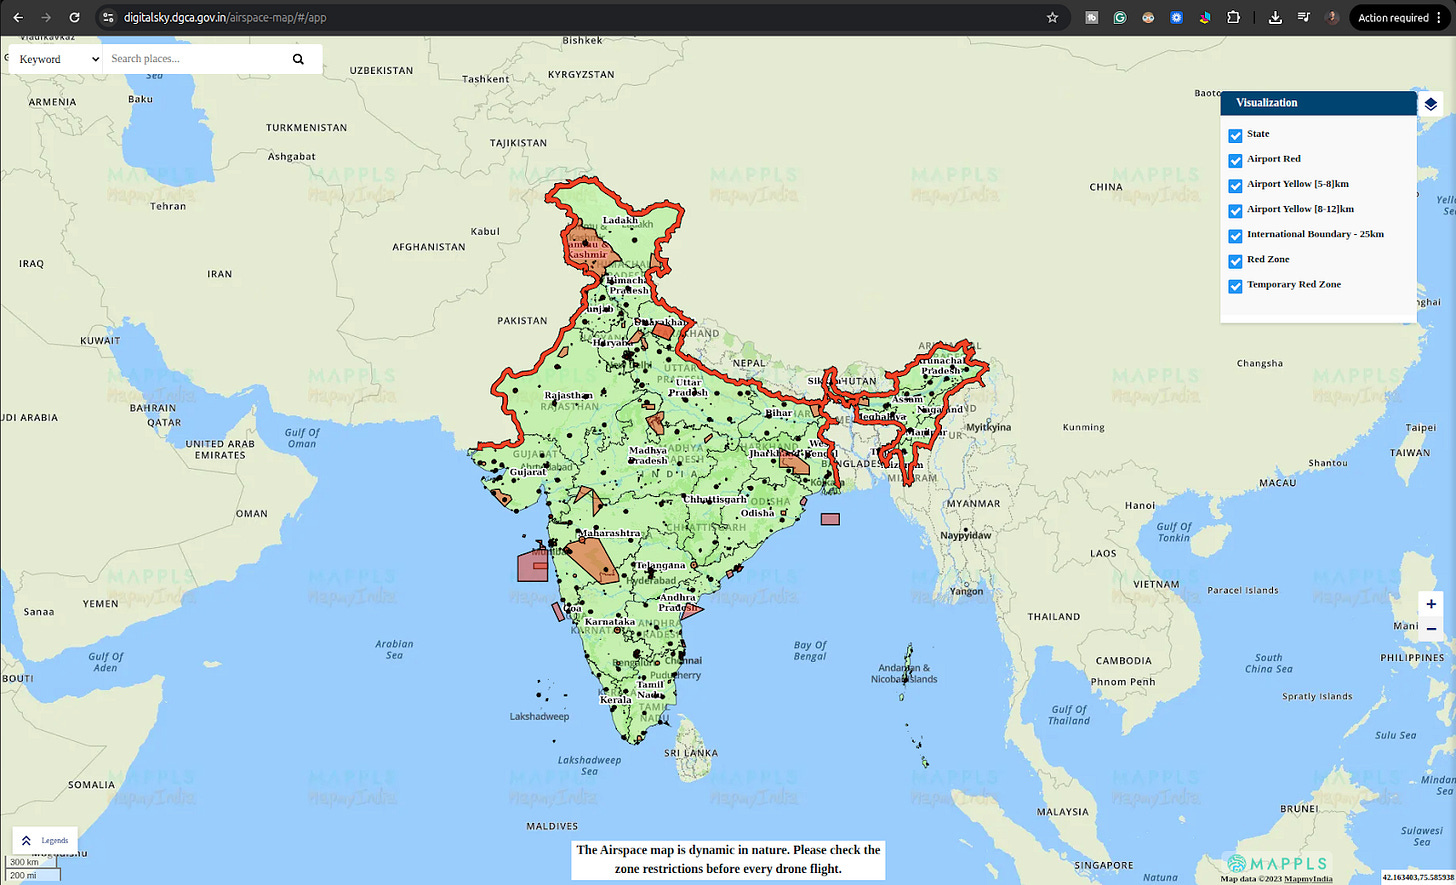Zoom out the map with minus
Screen dimensions: 1456x885
click(1431, 629)
